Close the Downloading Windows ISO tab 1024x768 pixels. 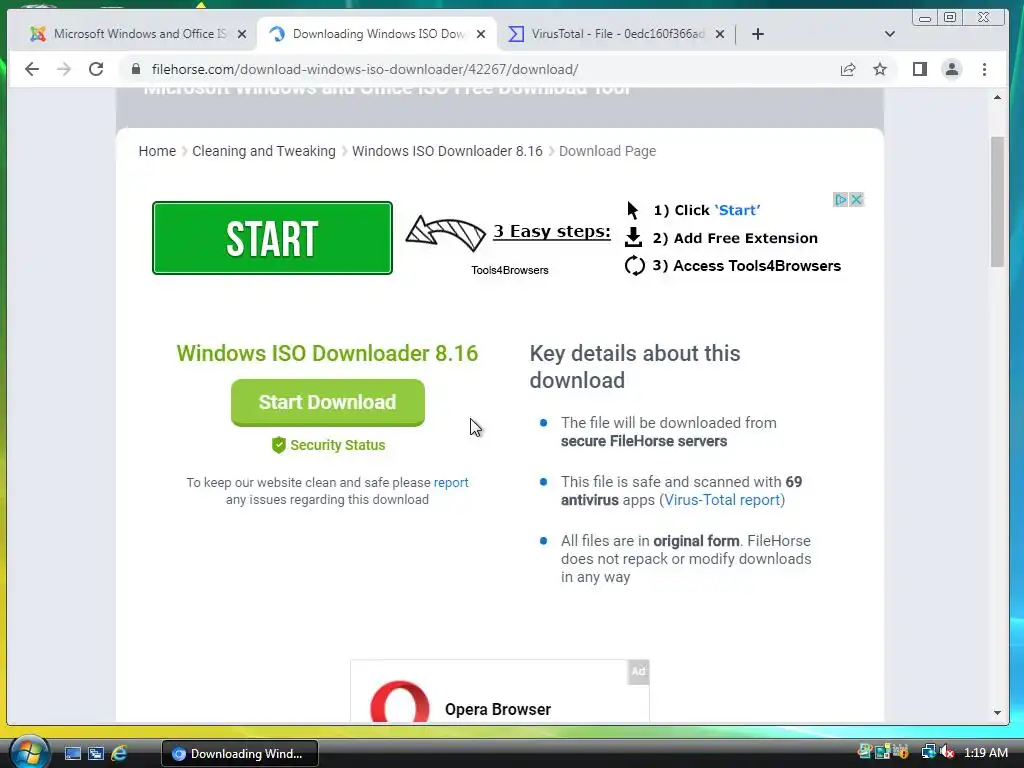pyautogui.click(x=481, y=34)
